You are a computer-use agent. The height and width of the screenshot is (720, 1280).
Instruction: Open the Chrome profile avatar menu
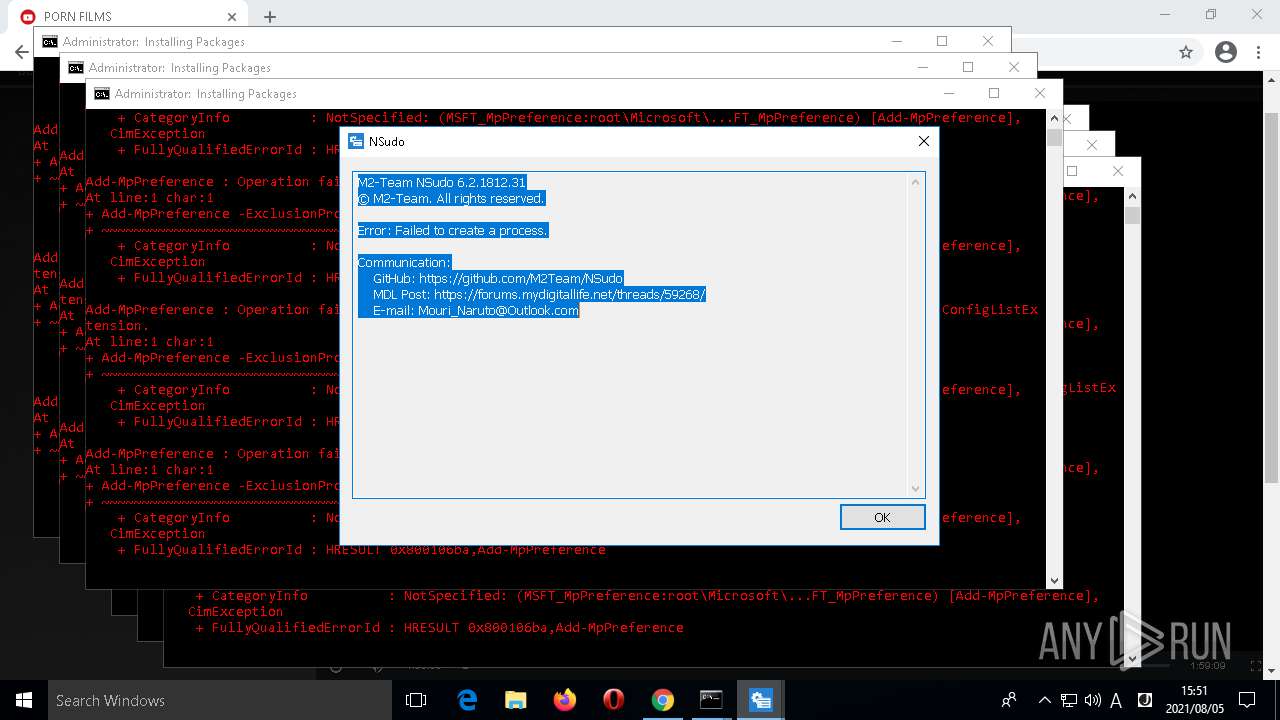tap(1226, 52)
